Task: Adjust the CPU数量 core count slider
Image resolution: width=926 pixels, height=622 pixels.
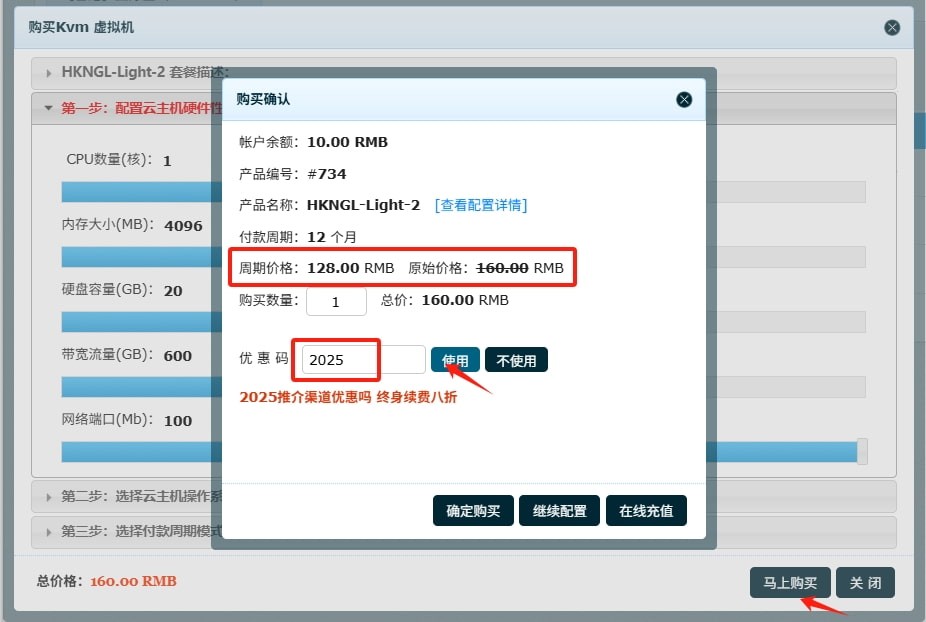Action: [140, 191]
